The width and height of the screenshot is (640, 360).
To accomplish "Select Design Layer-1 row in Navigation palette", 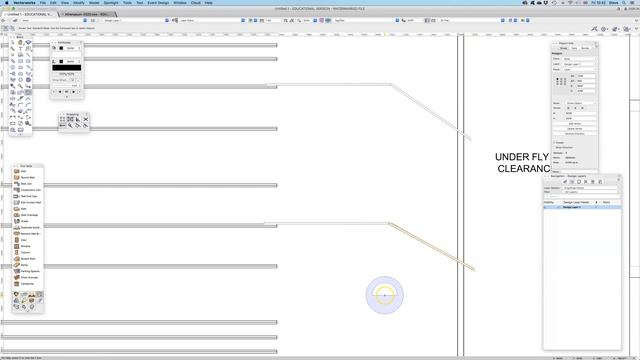I will point(582,207).
